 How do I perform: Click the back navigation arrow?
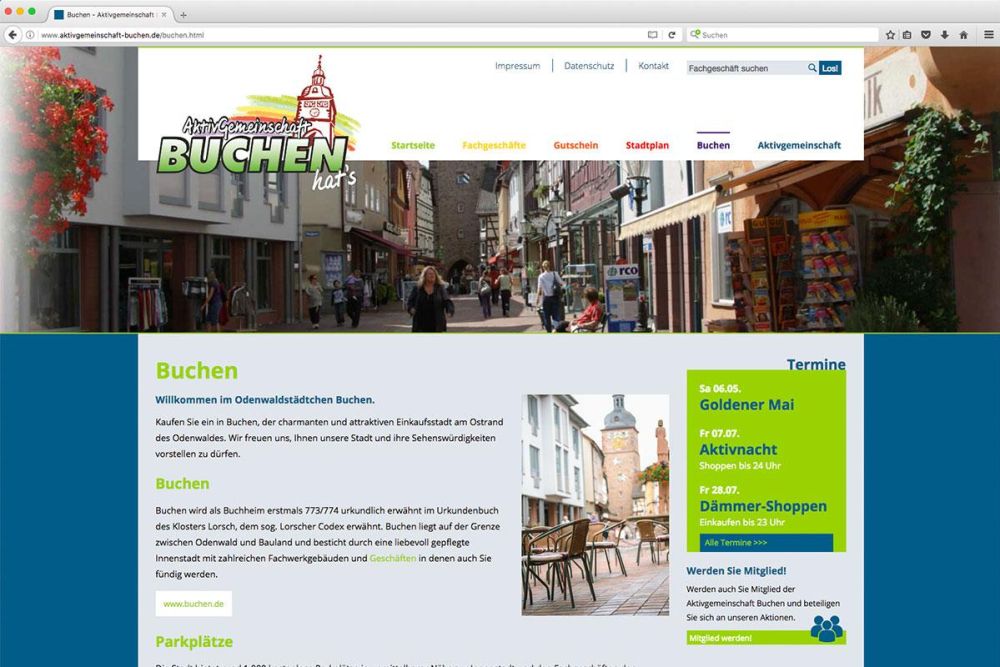[x=12, y=34]
